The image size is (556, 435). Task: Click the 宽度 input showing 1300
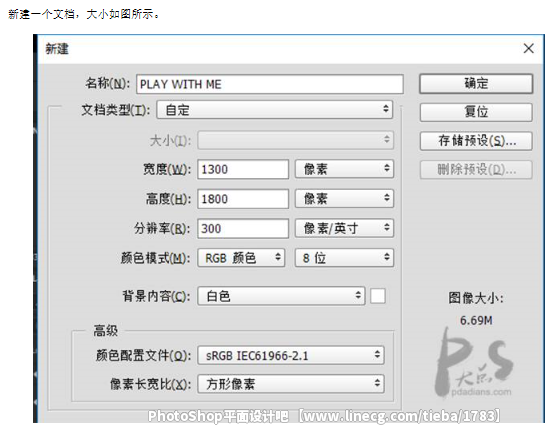(x=243, y=169)
